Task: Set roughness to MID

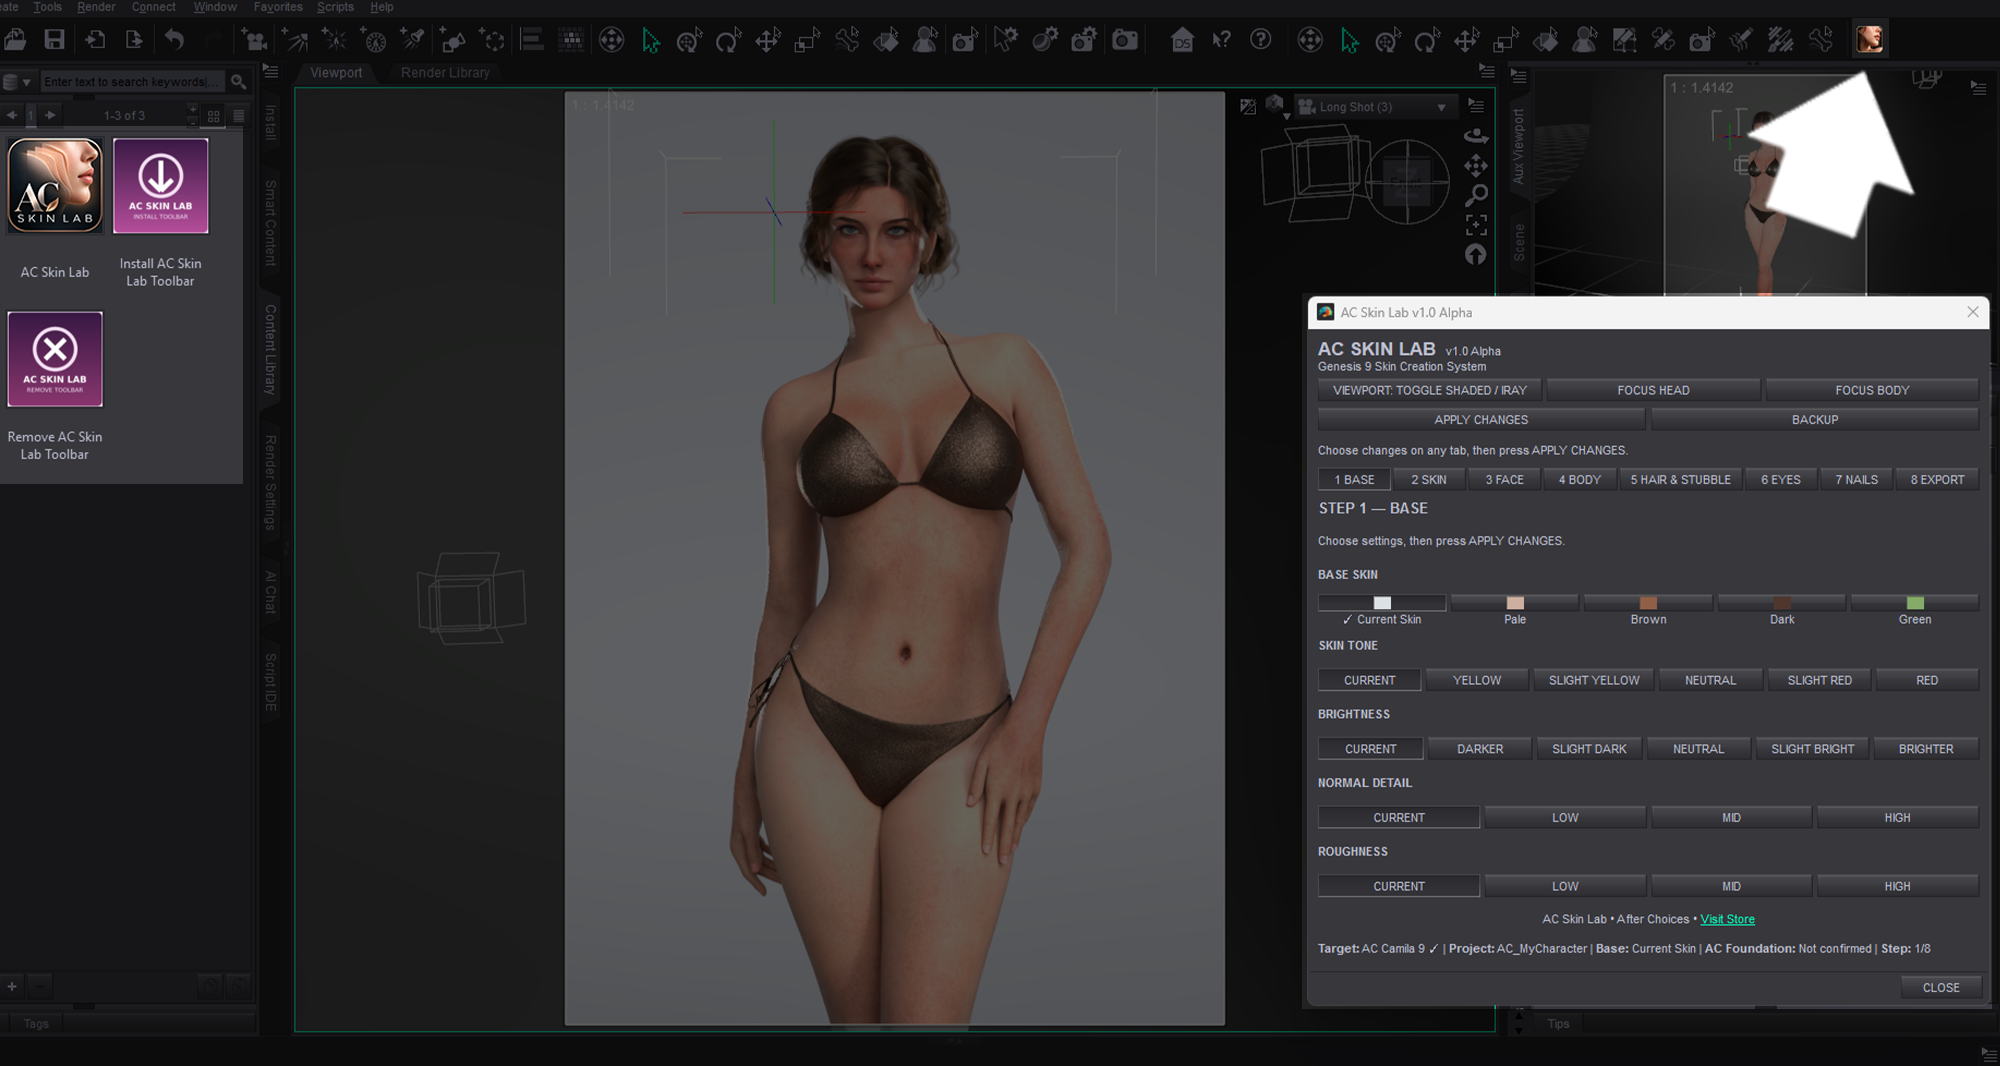Action: pos(1731,887)
